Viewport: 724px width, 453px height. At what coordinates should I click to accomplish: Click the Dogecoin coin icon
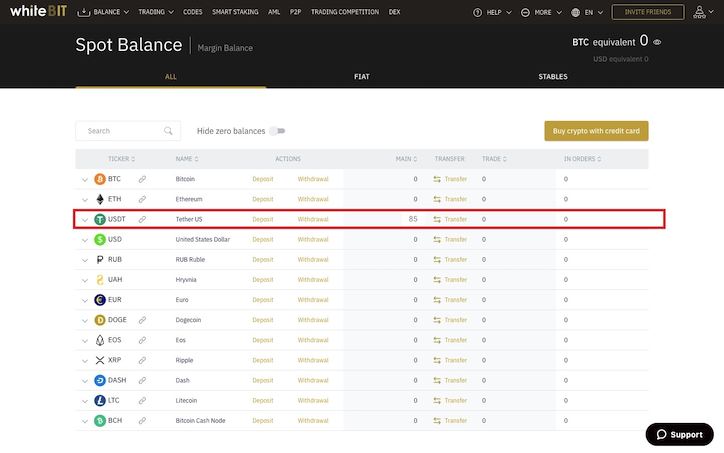(100, 320)
